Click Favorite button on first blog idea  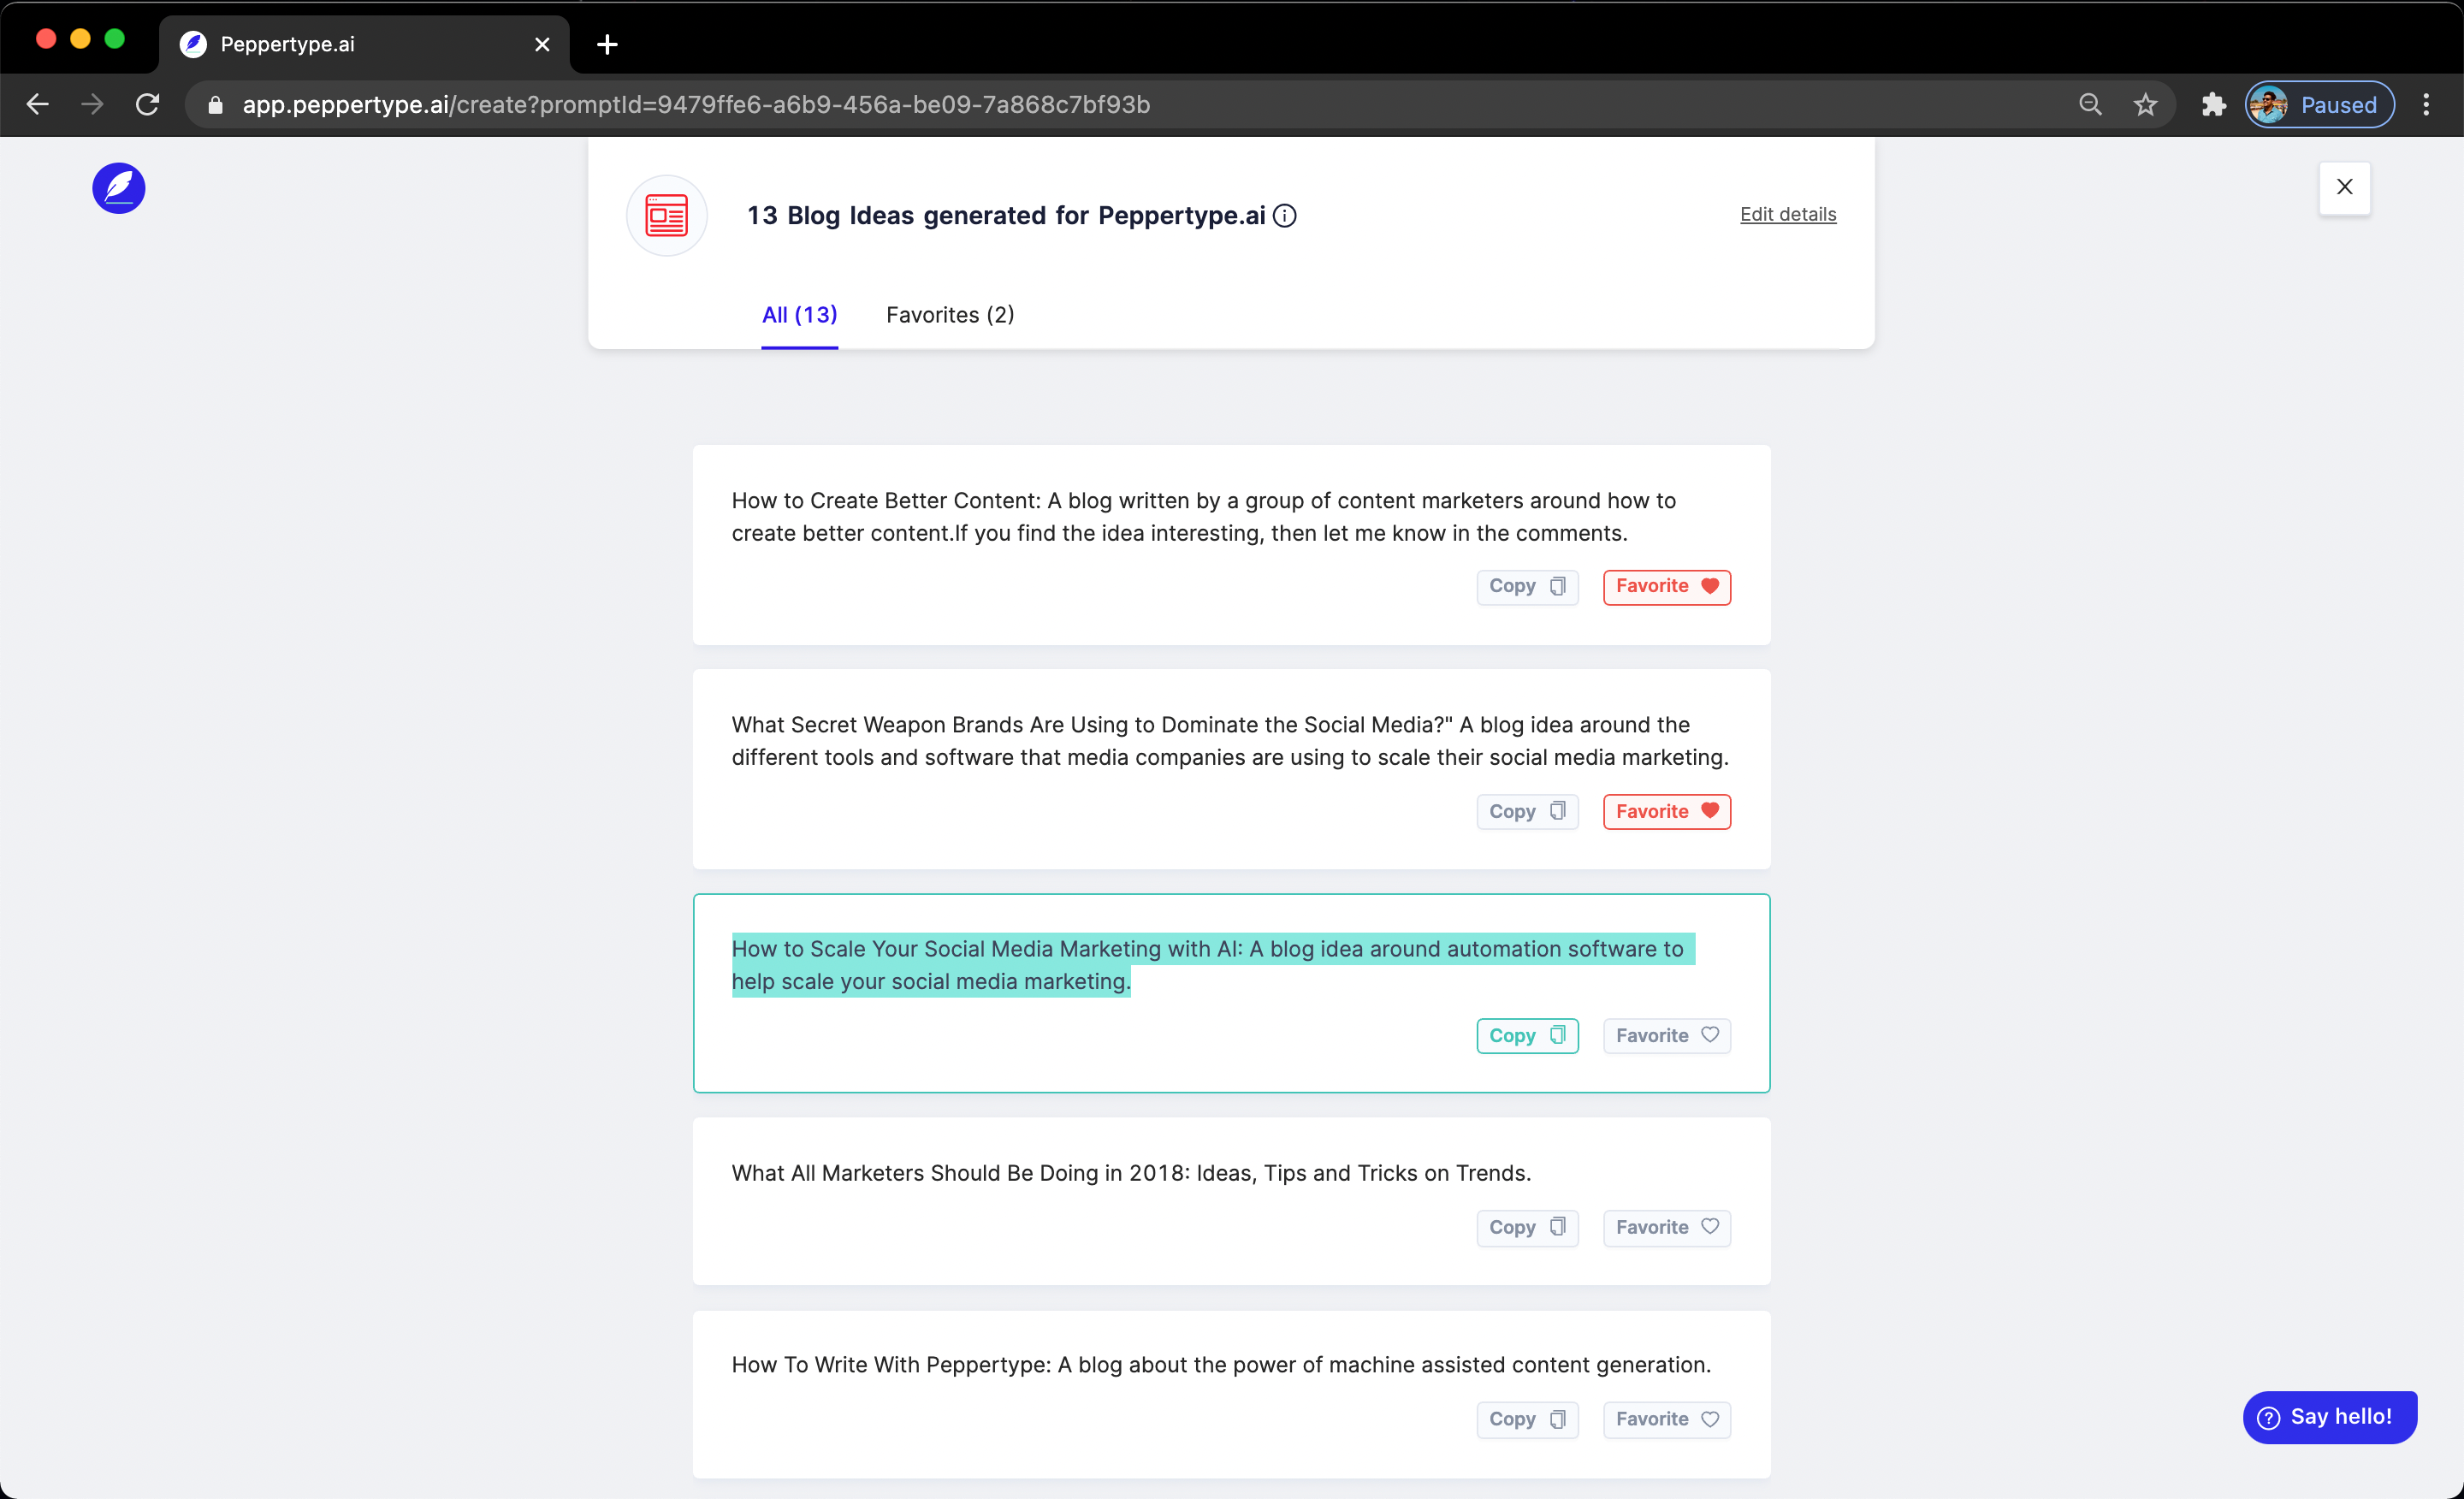click(1667, 586)
